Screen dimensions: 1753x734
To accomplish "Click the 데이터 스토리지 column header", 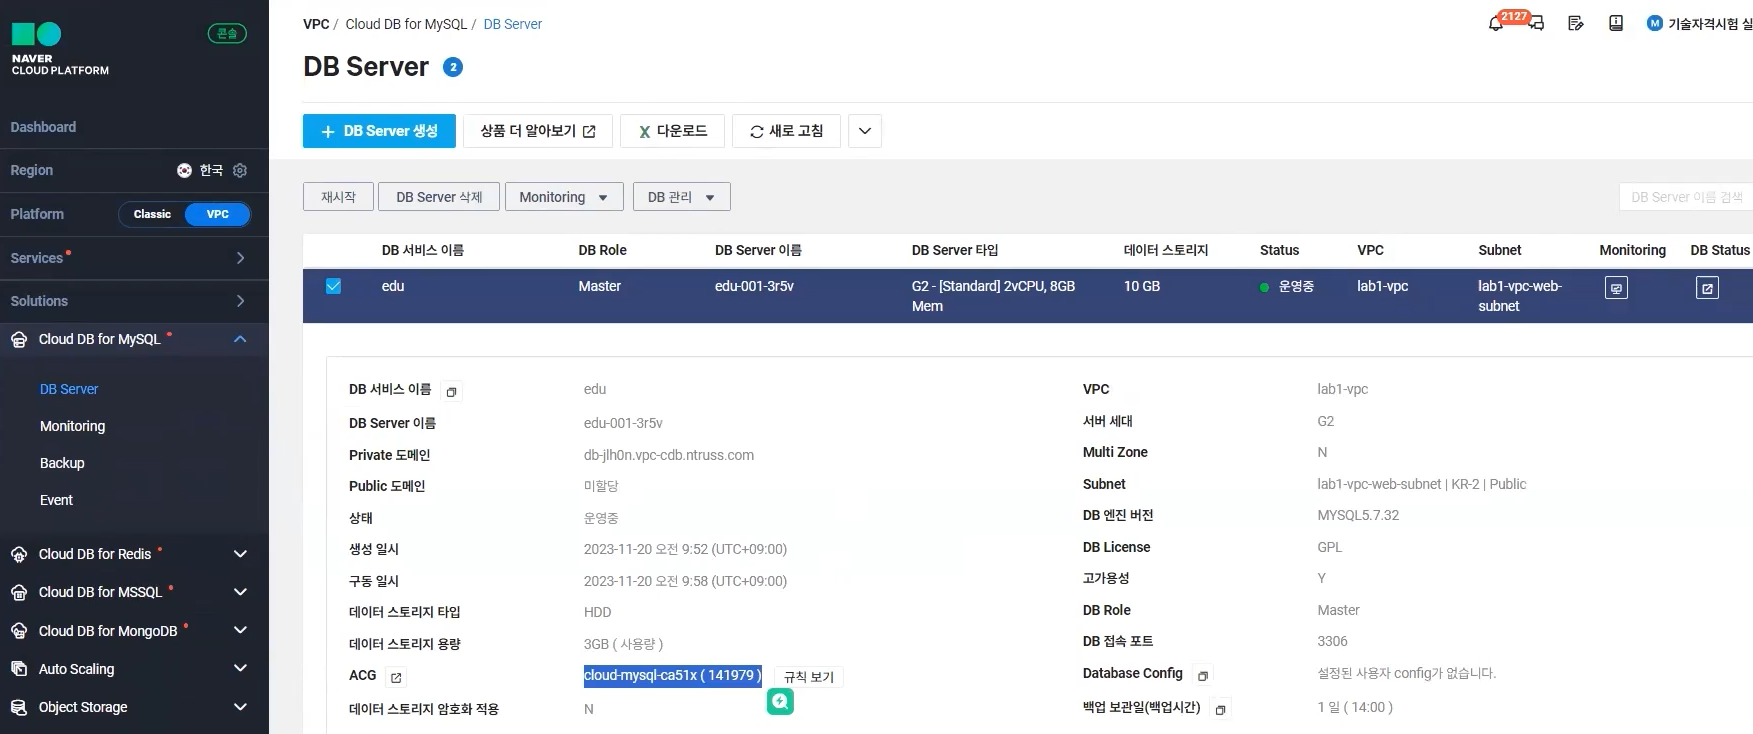I will click(x=1166, y=250).
